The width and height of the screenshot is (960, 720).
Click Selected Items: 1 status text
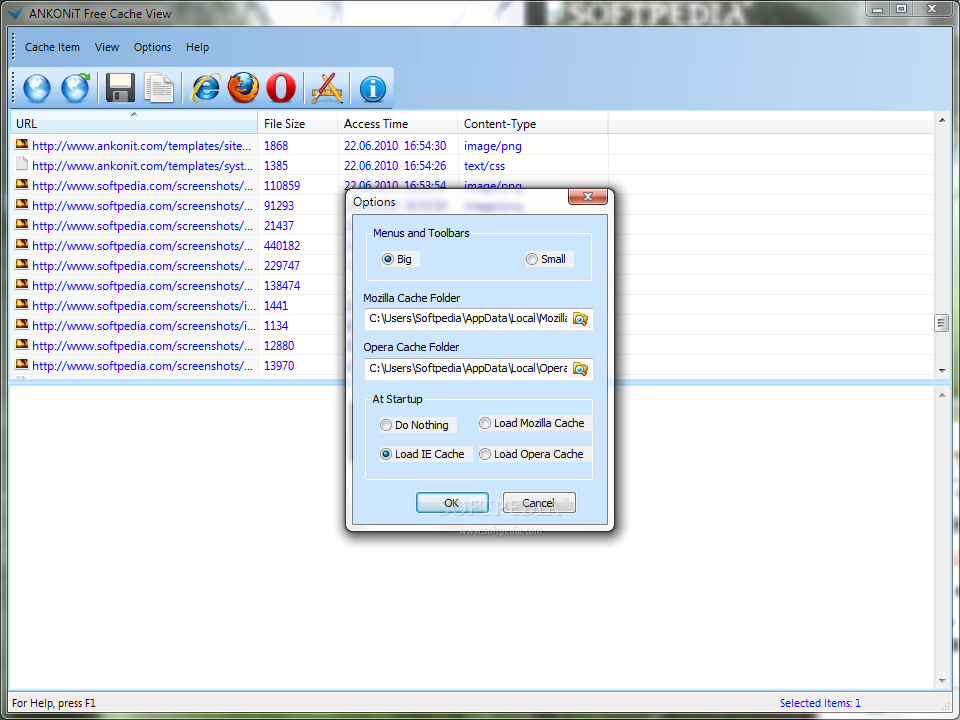click(820, 703)
